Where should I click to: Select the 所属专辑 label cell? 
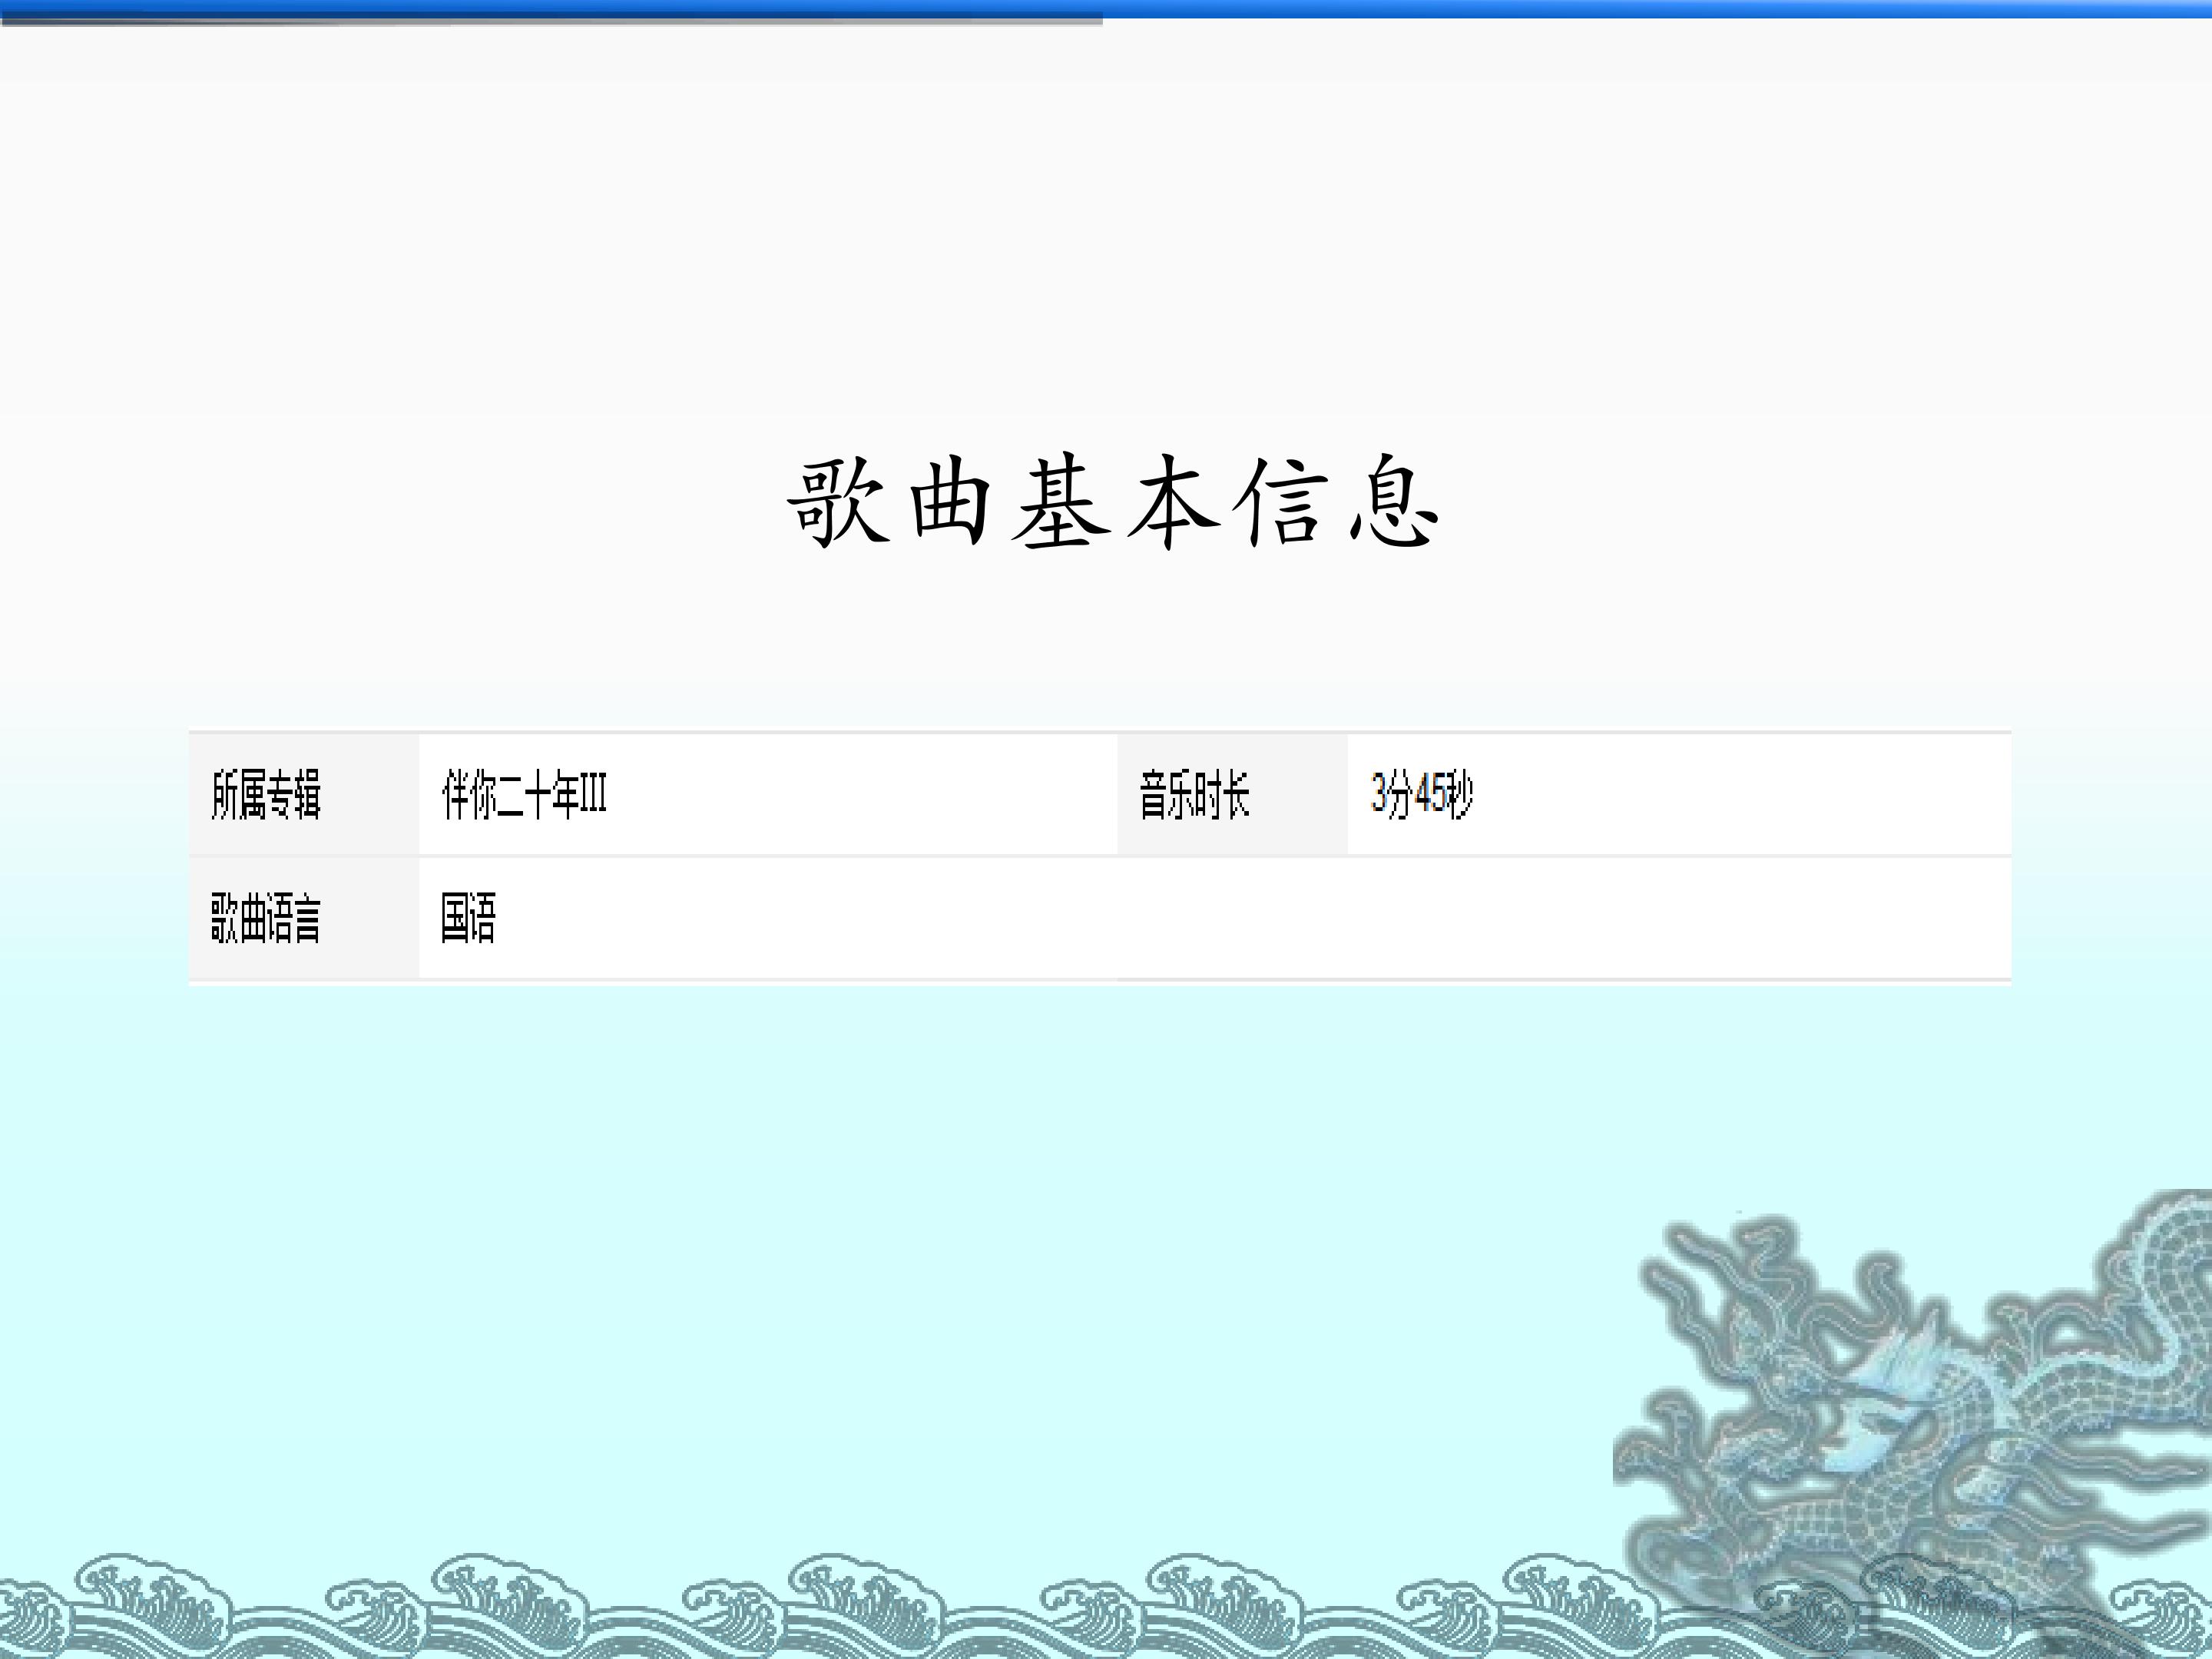pos(304,795)
